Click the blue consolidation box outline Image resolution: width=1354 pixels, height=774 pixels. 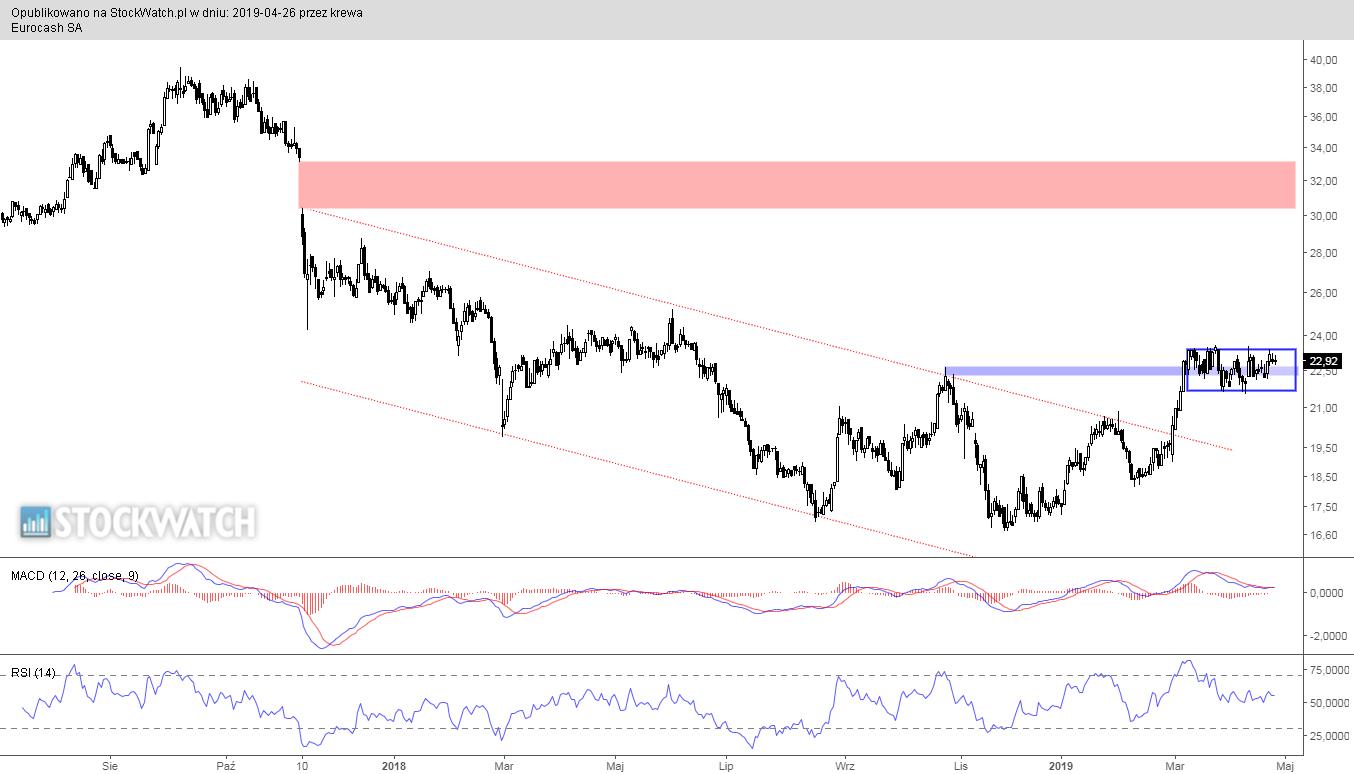1241,369
